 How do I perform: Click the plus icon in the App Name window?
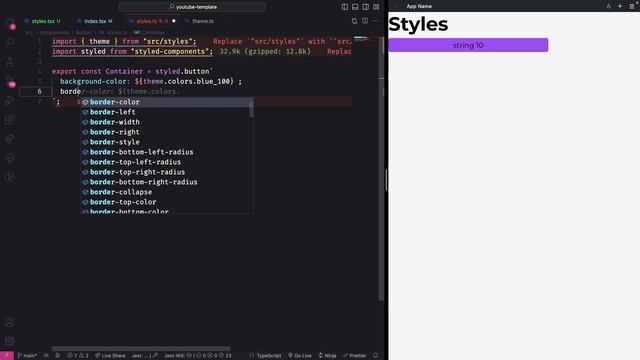[x=620, y=6]
